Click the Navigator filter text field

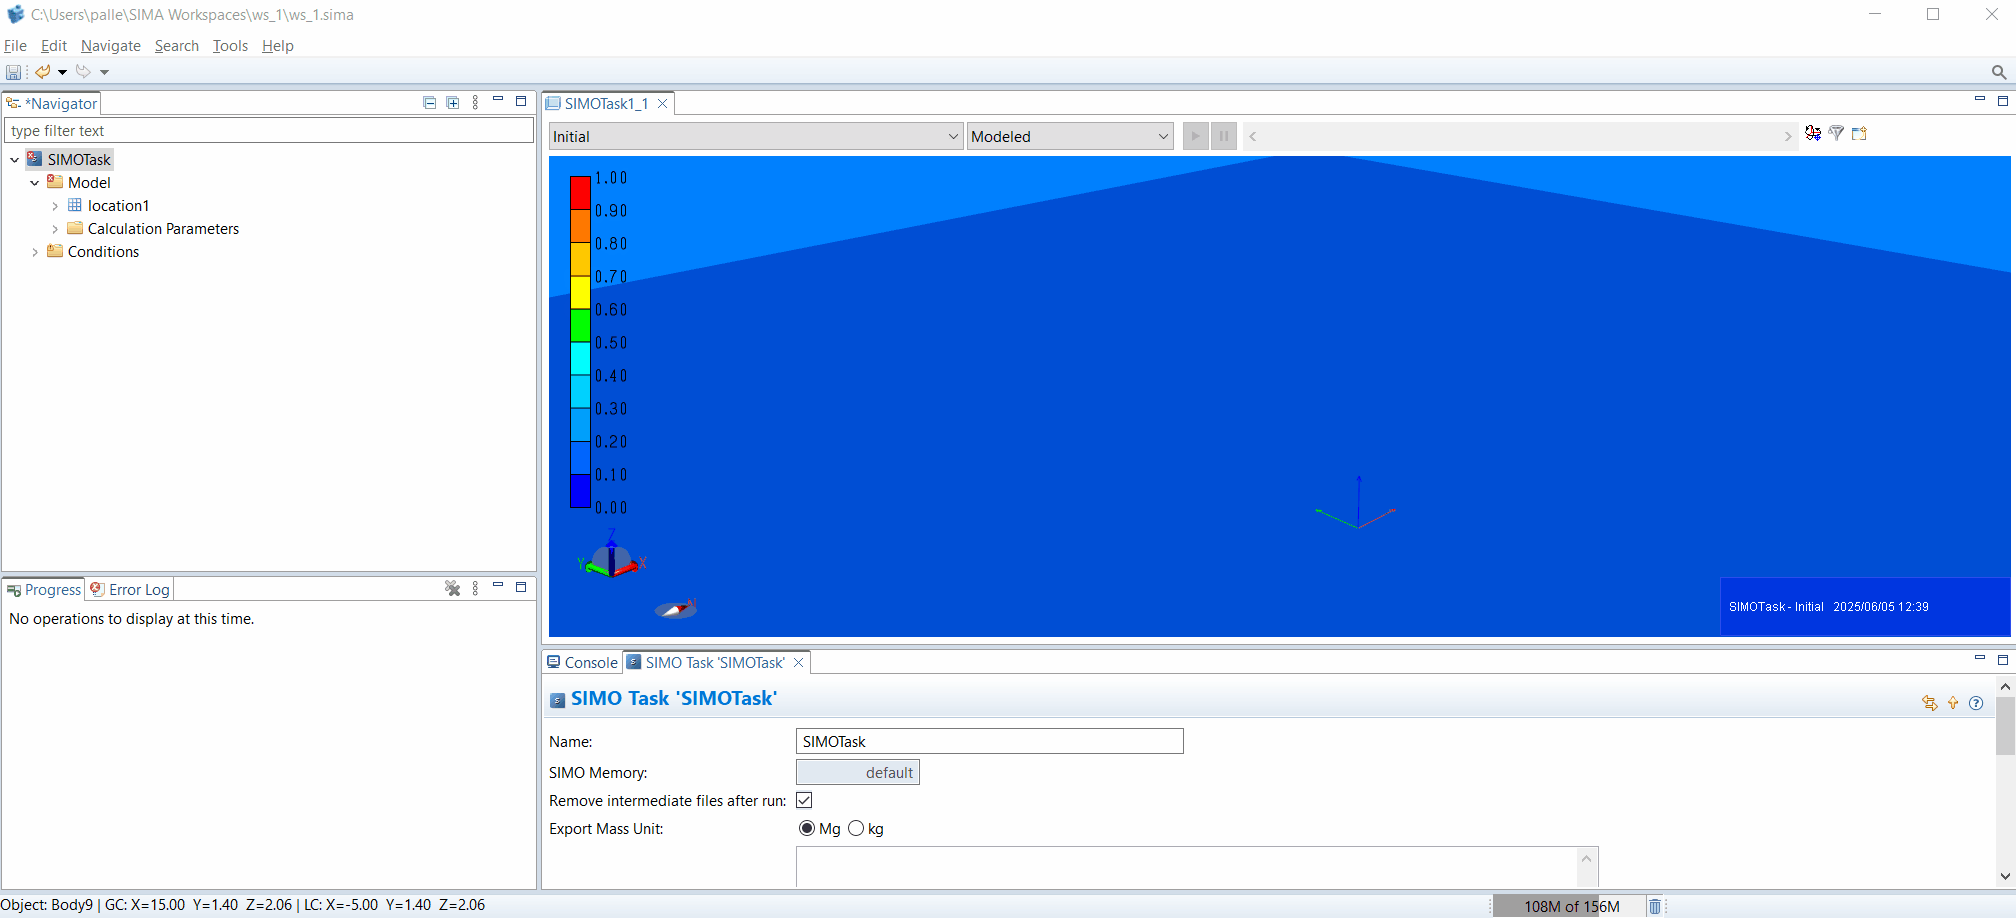coord(269,131)
